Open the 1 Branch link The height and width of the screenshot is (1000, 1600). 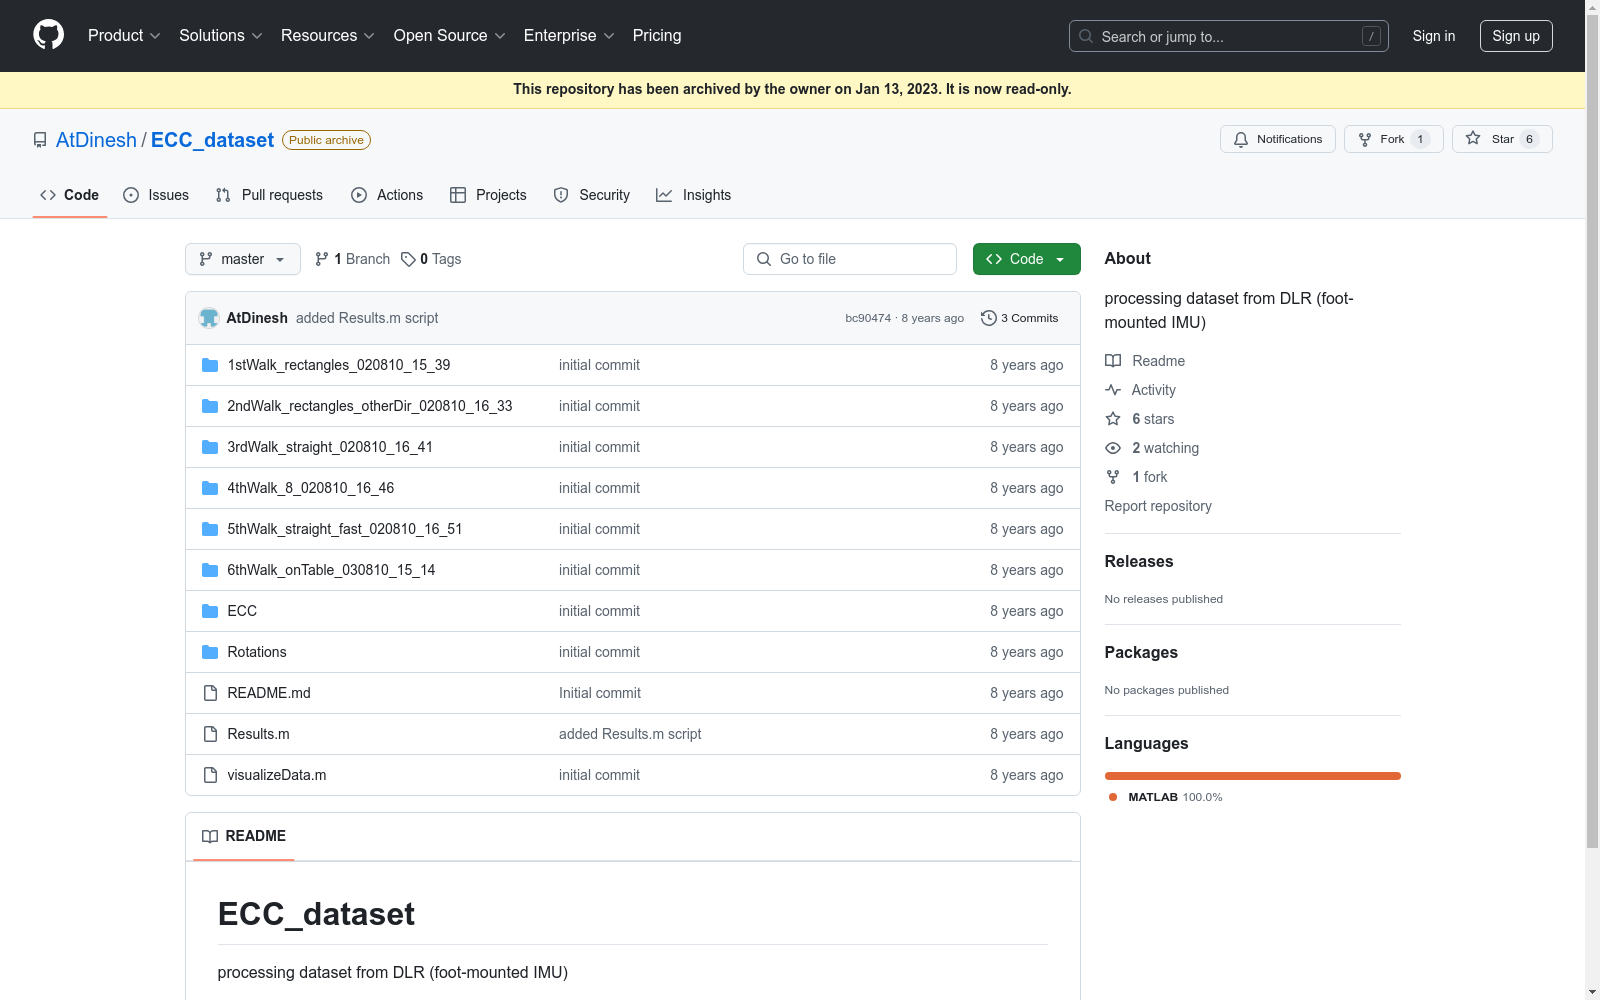point(352,259)
